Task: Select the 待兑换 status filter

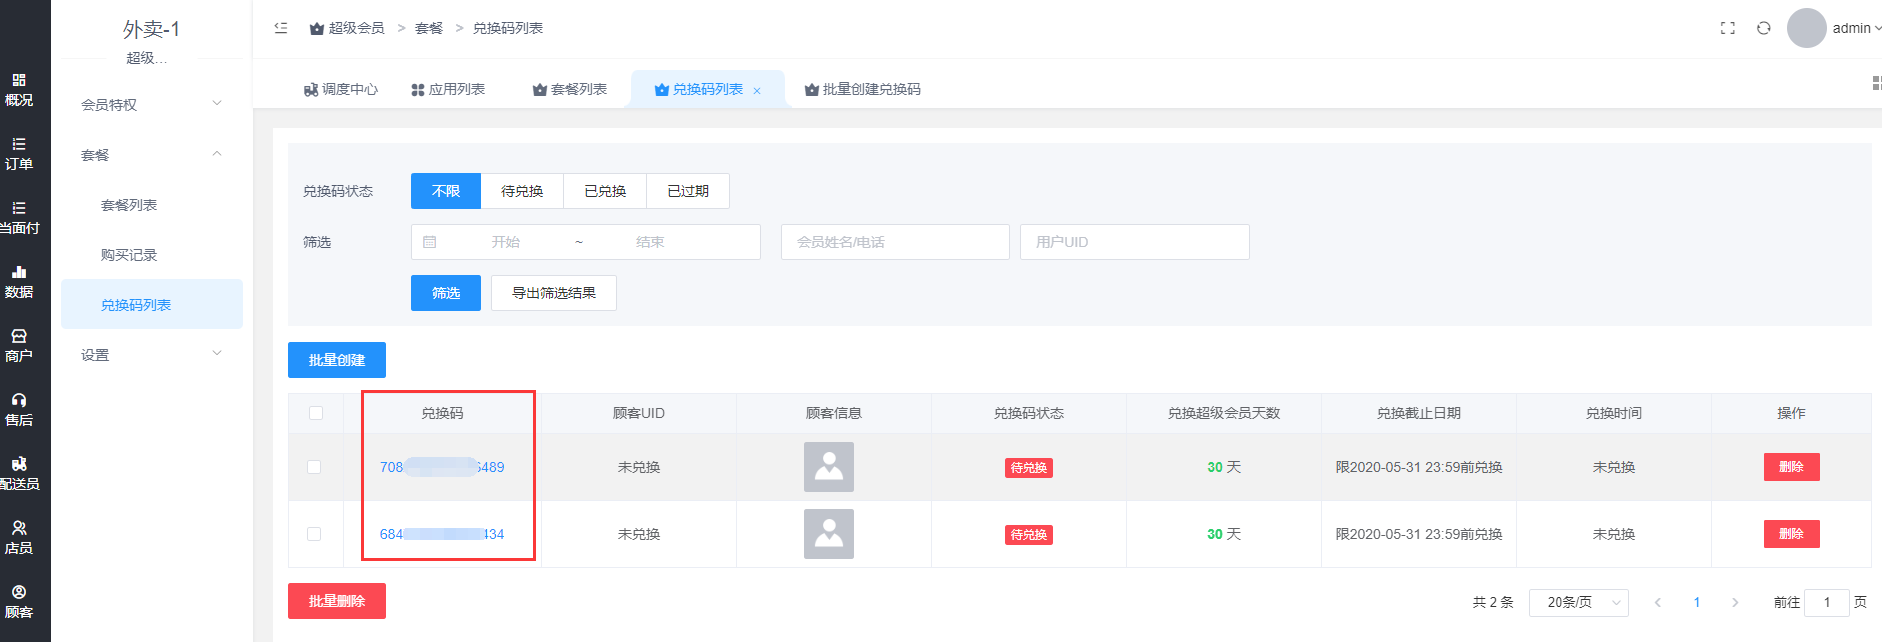Action: [x=522, y=191]
